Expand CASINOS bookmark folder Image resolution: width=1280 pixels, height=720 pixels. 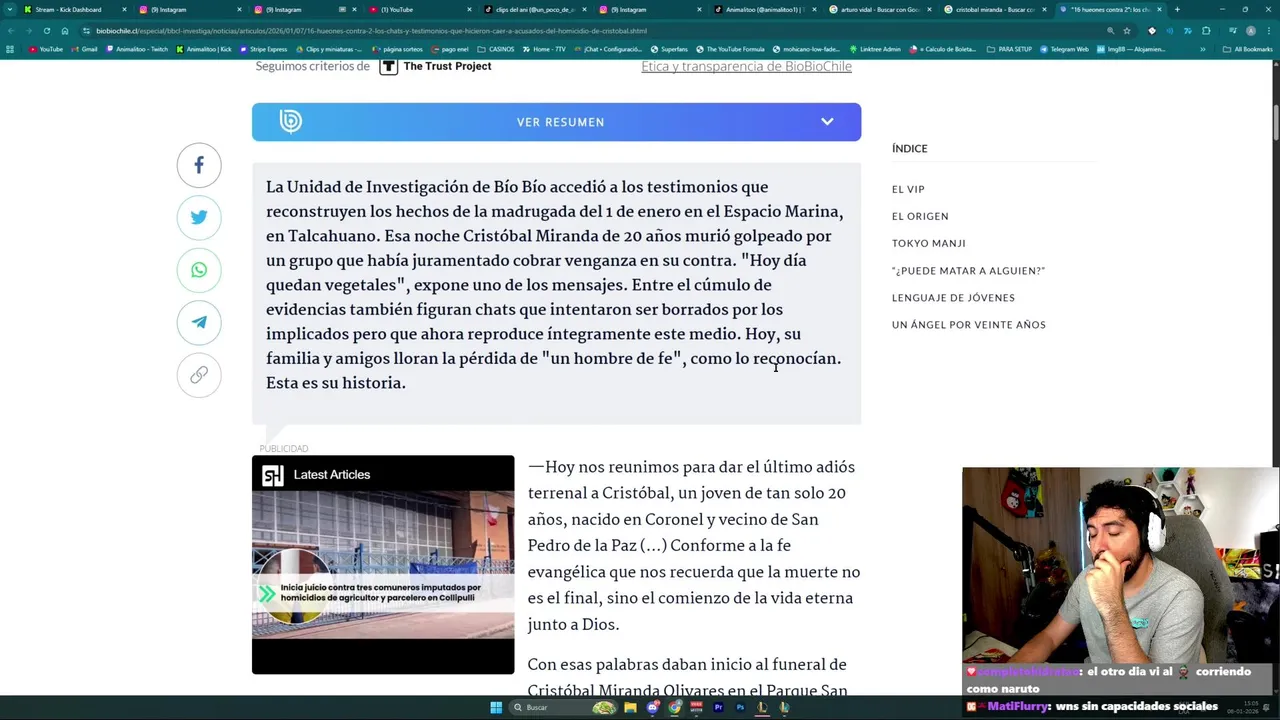pyautogui.click(x=495, y=49)
